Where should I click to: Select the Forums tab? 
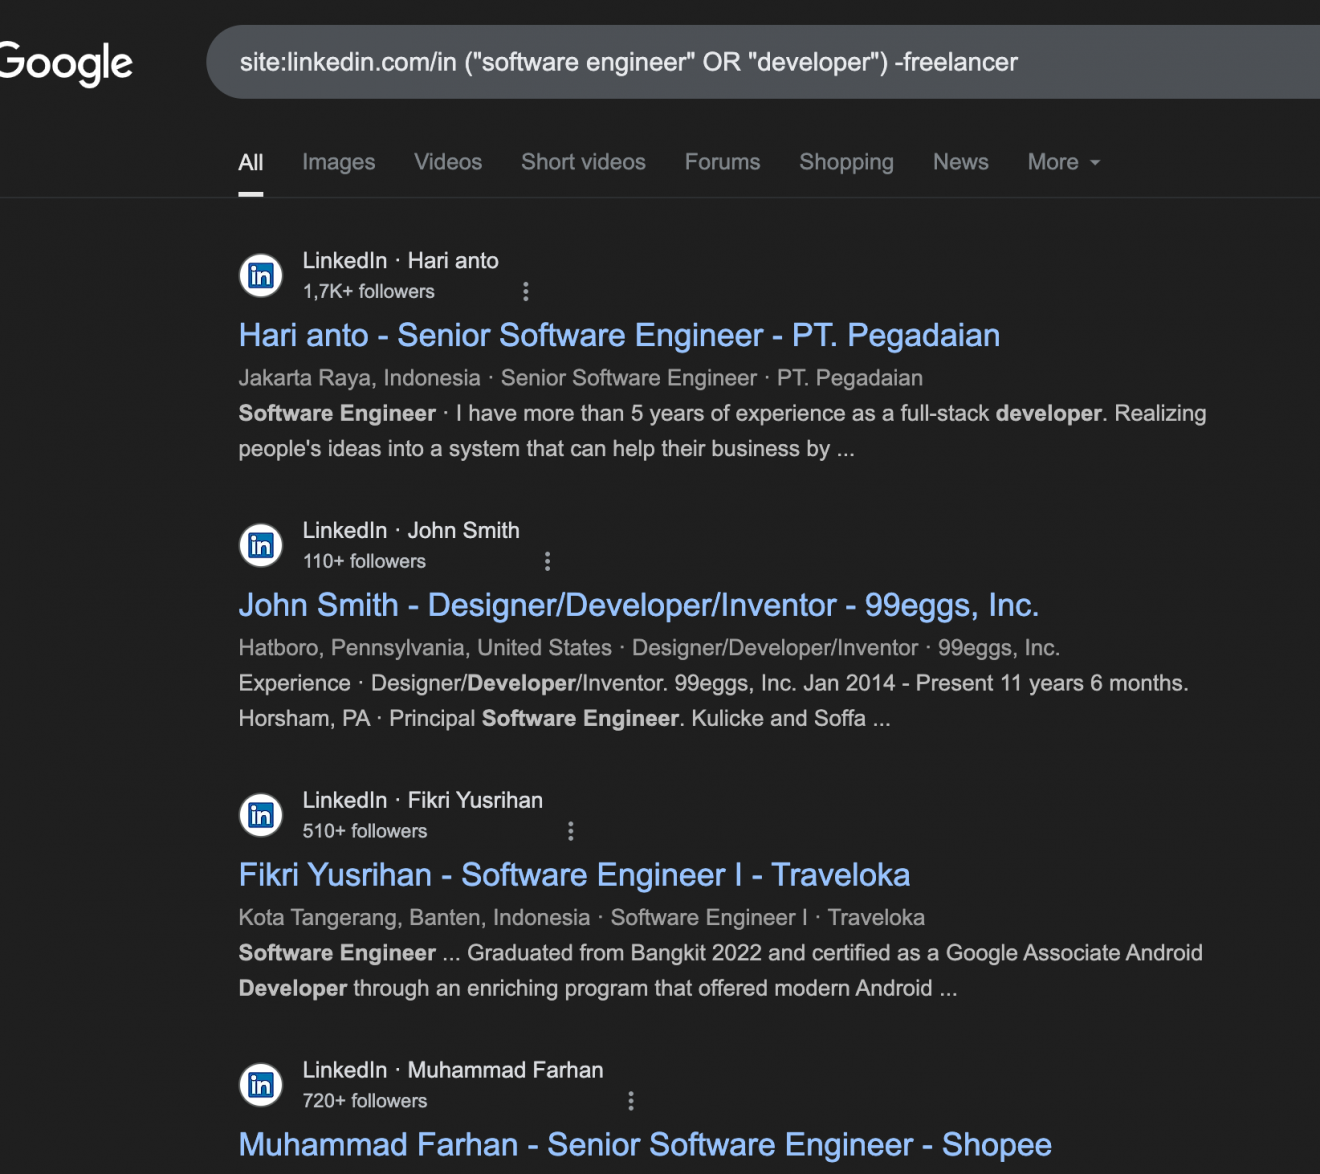(722, 161)
